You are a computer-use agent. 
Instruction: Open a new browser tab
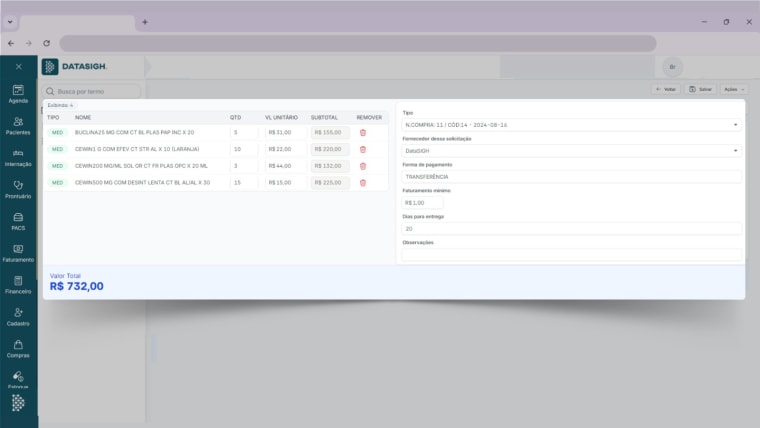[x=144, y=22]
